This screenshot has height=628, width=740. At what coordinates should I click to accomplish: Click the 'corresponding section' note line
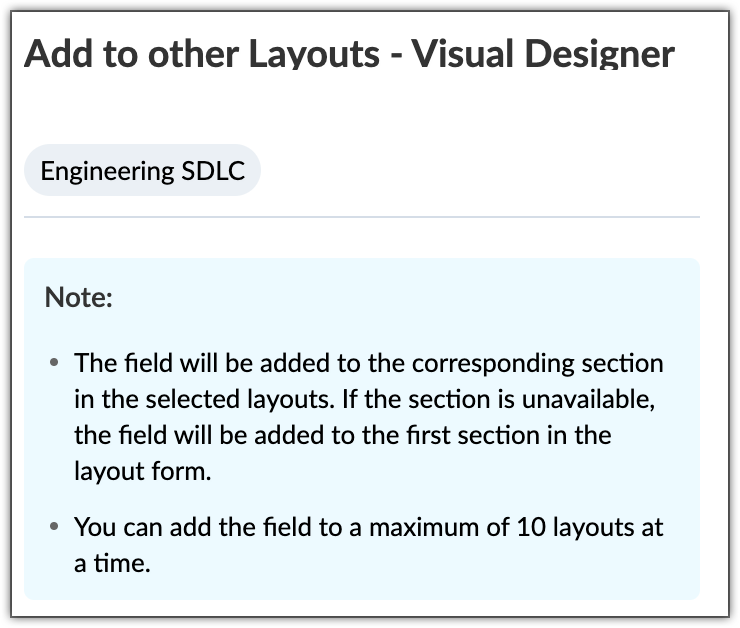click(x=368, y=363)
